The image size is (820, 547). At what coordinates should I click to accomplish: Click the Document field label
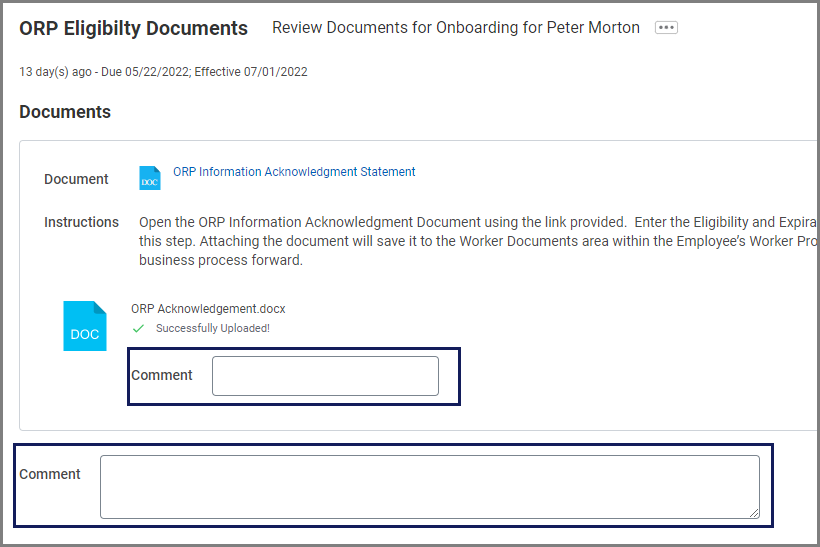(x=76, y=179)
